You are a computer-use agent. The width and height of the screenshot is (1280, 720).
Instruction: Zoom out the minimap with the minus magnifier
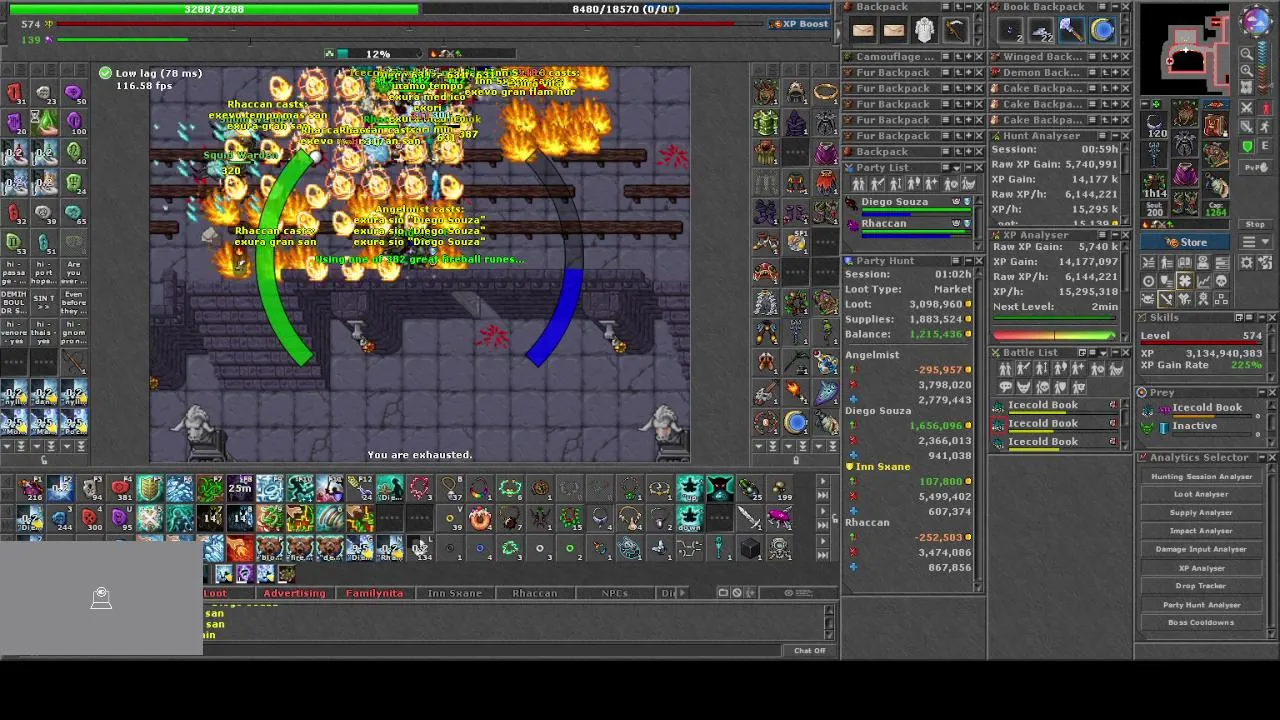tap(1246, 54)
